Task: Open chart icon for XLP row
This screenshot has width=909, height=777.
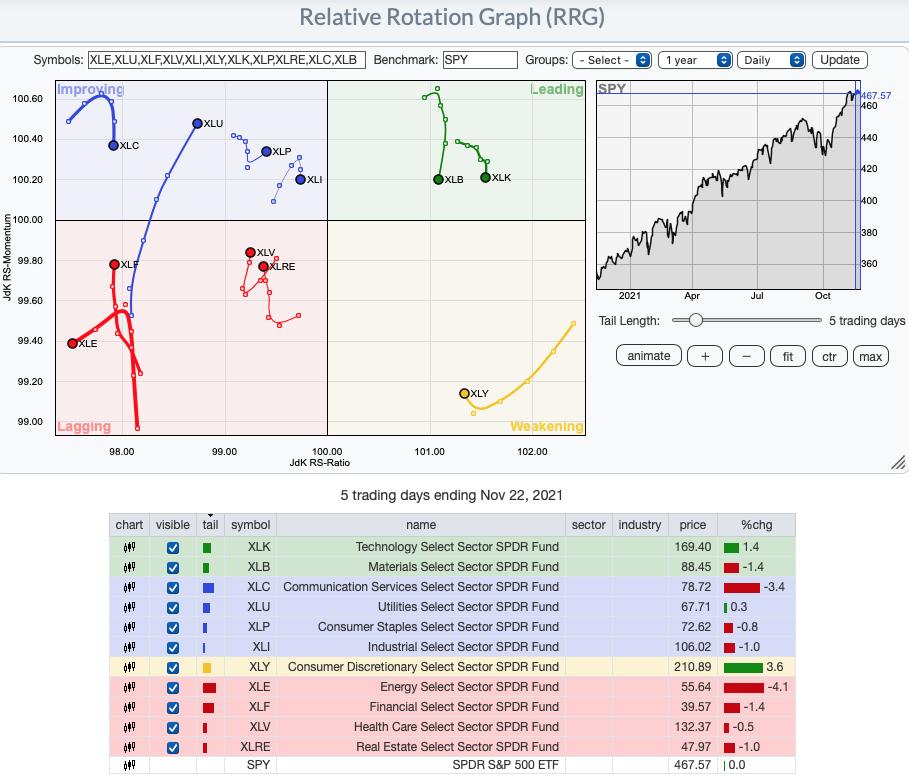Action: click(x=129, y=627)
